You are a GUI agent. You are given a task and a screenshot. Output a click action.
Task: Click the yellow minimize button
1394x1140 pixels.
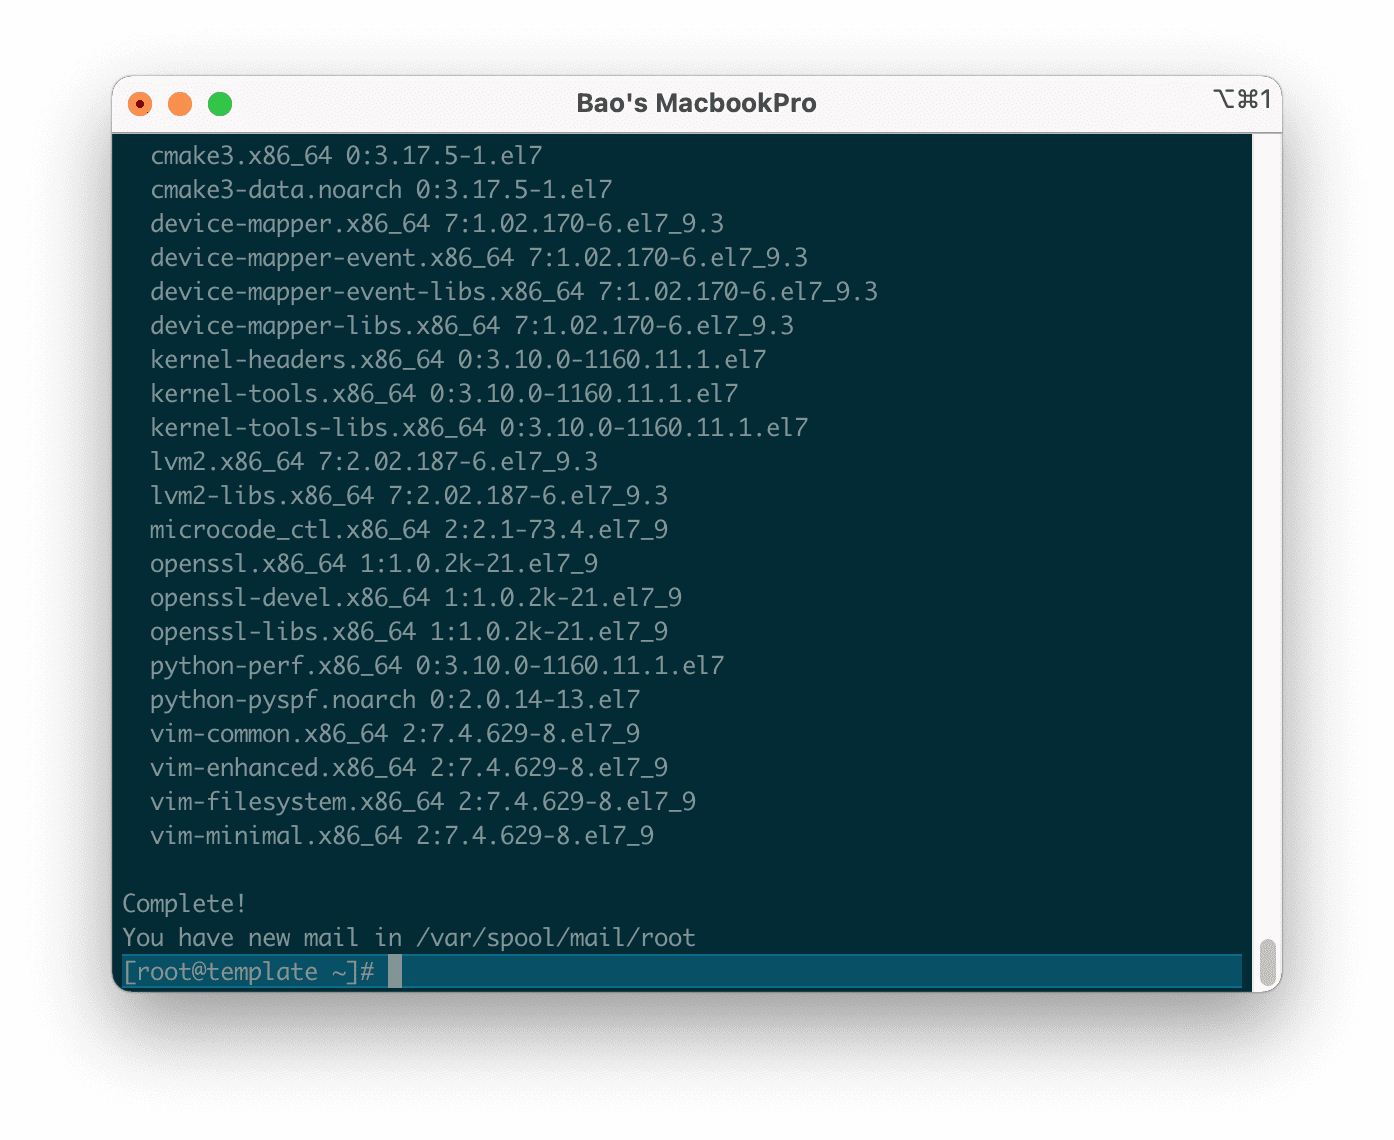pos(180,103)
